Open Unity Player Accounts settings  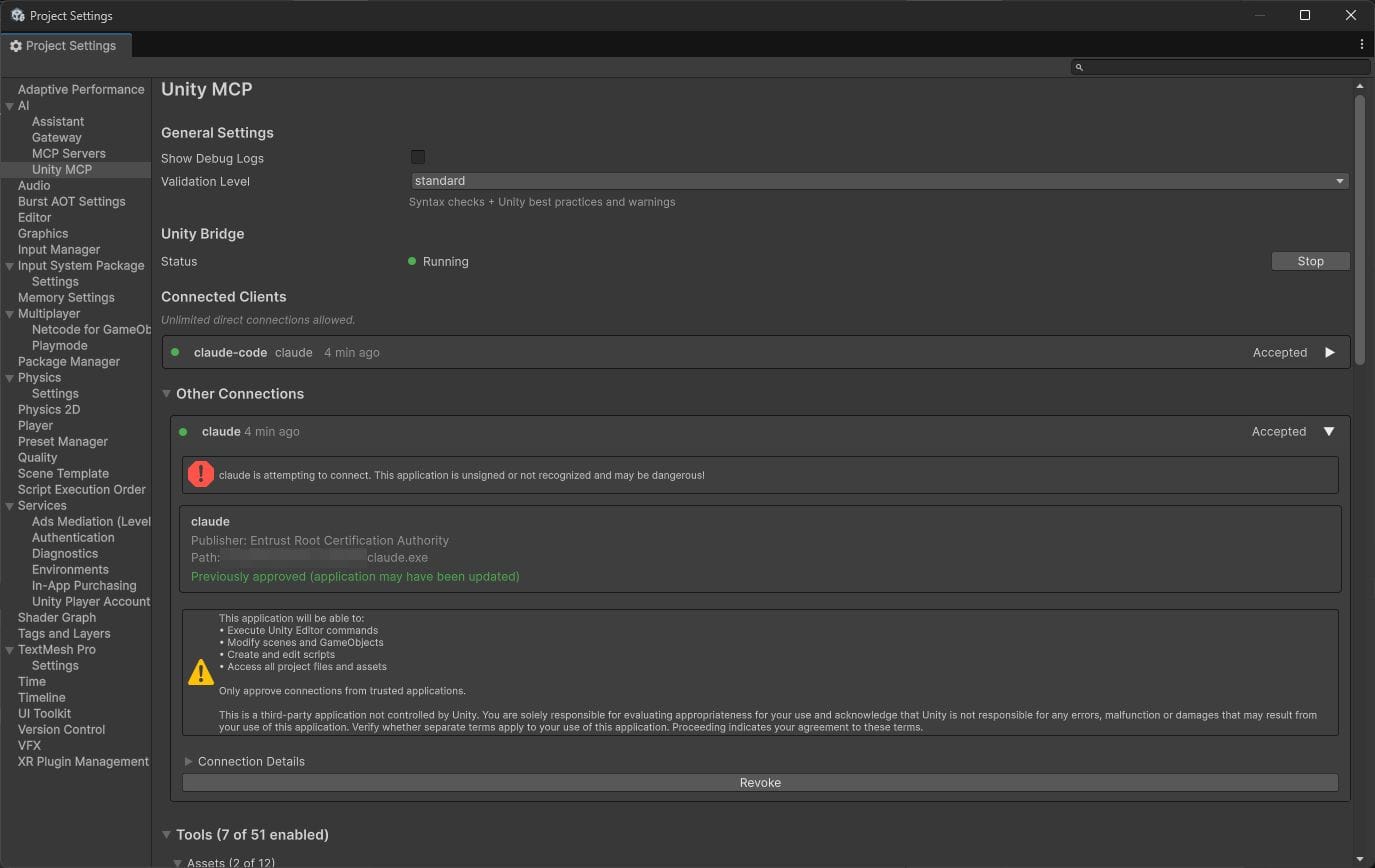[x=91, y=601]
